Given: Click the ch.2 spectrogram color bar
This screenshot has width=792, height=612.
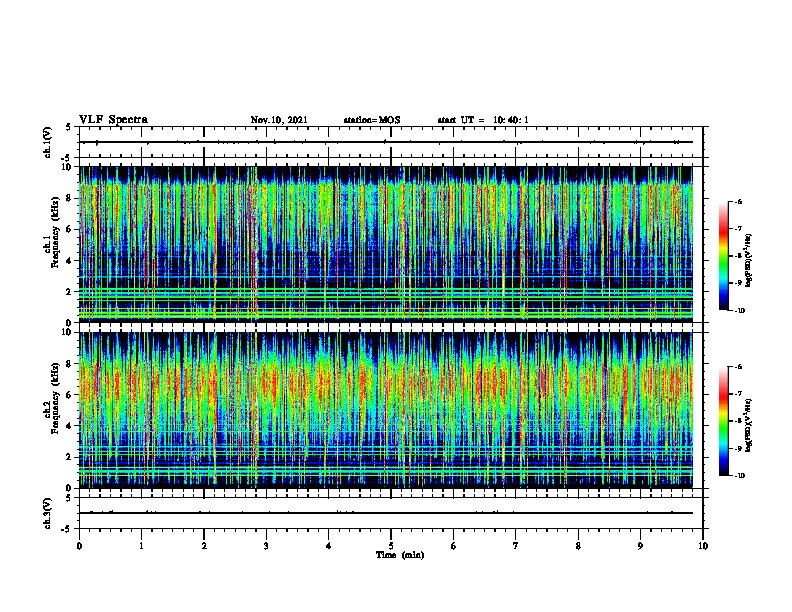Looking at the screenshot, I should [723, 421].
